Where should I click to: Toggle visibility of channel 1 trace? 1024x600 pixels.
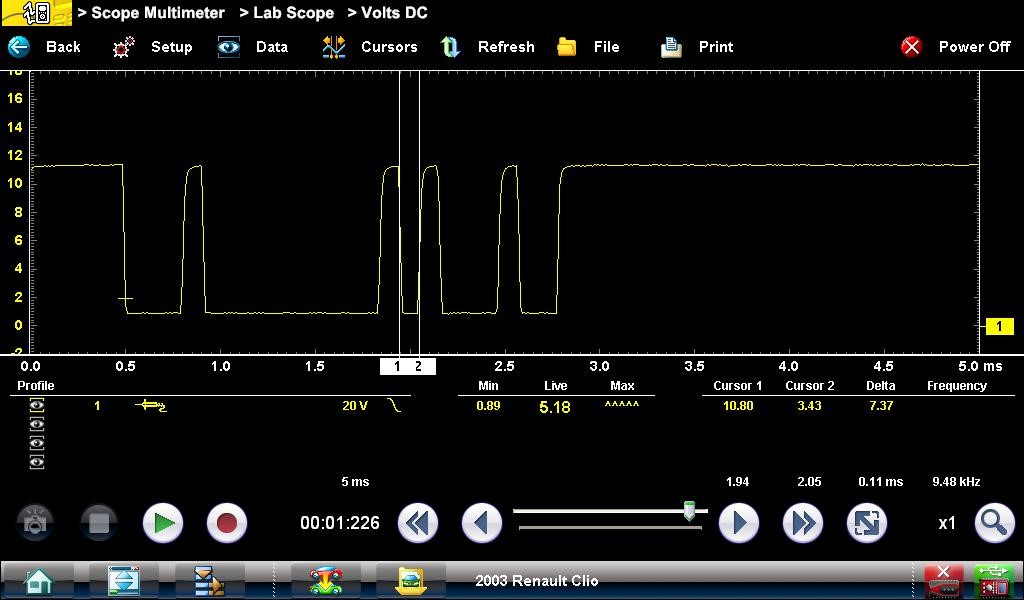[x=37, y=406]
